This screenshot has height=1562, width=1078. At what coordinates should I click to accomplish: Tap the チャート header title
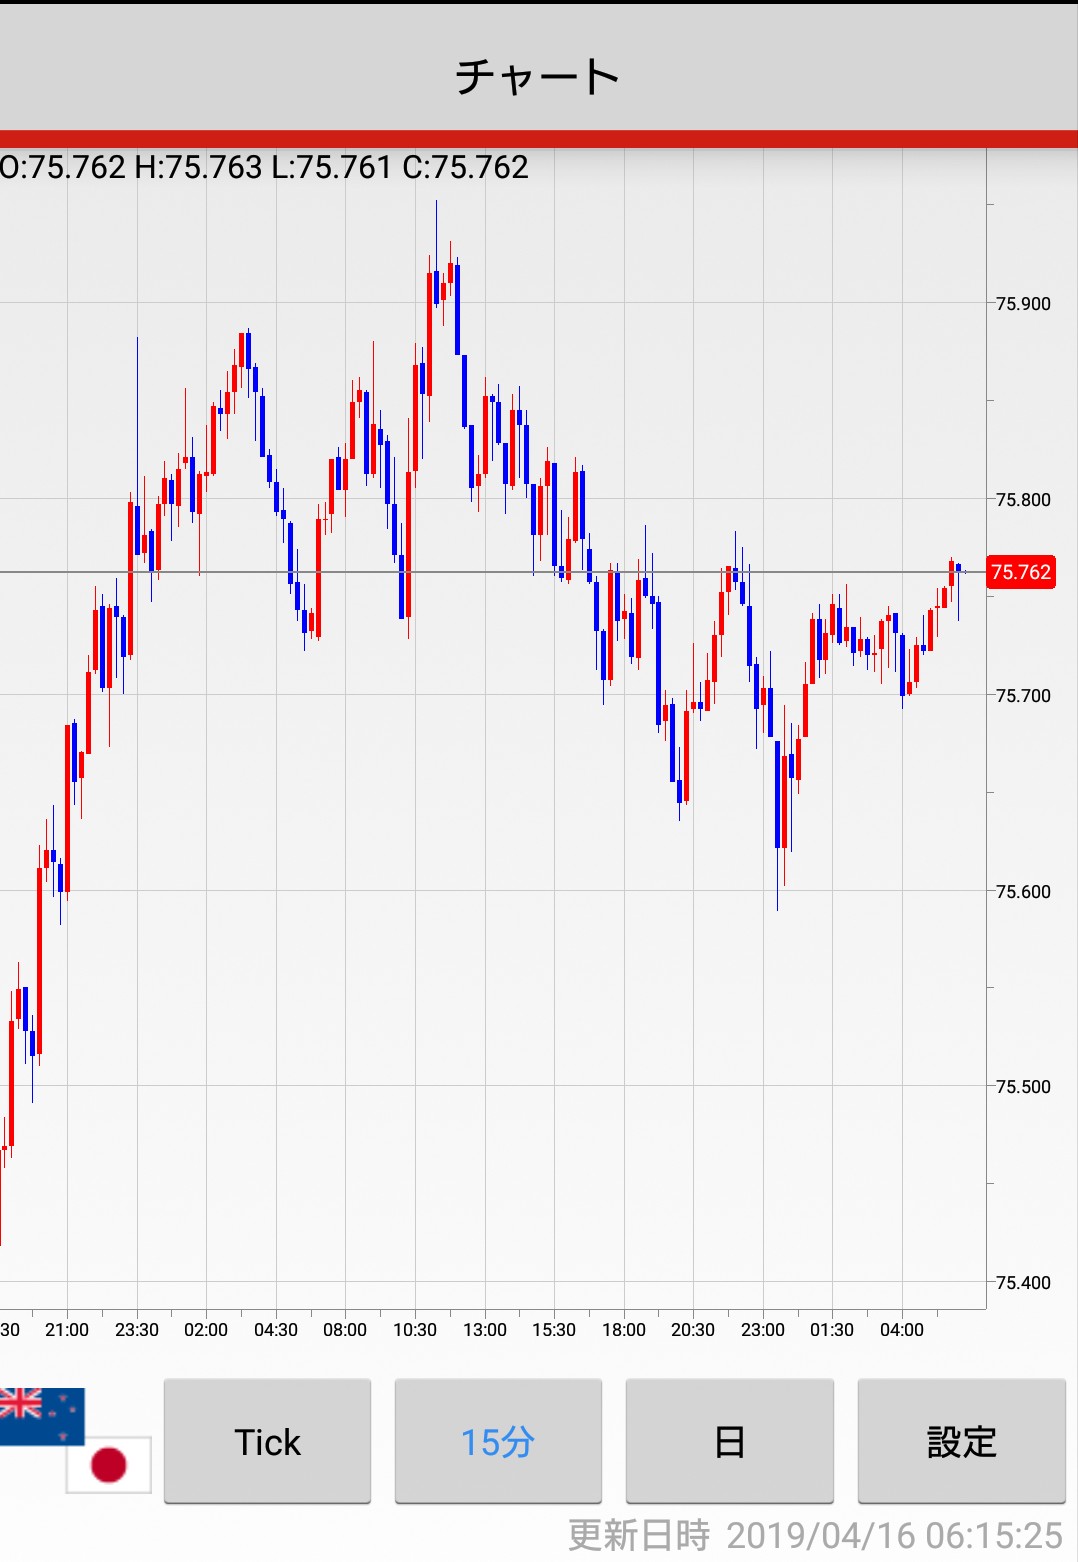click(538, 76)
